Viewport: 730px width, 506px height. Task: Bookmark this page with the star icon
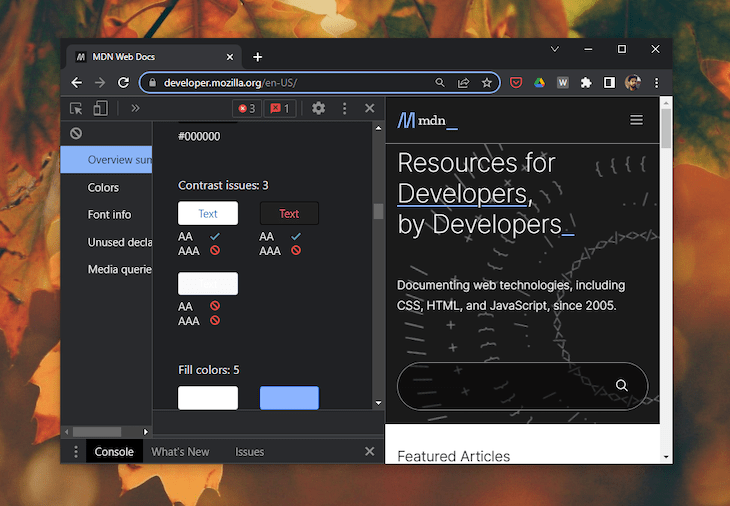(x=487, y=83)
